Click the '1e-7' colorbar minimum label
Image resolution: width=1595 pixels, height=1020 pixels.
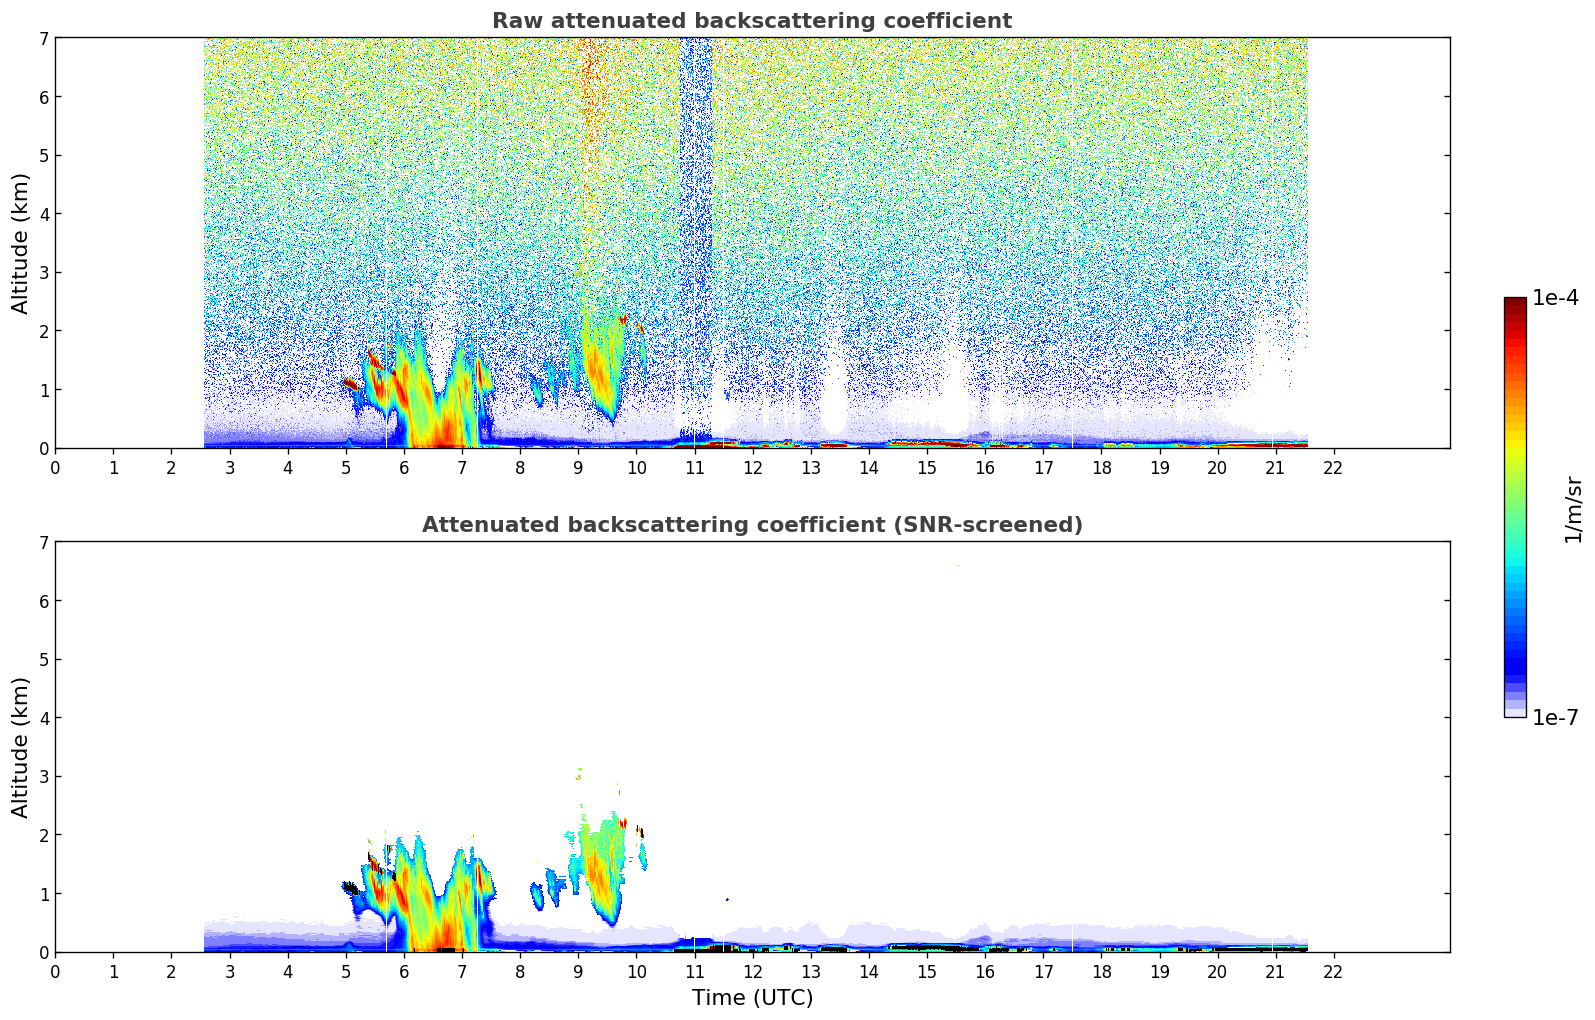pos(1555,717)
